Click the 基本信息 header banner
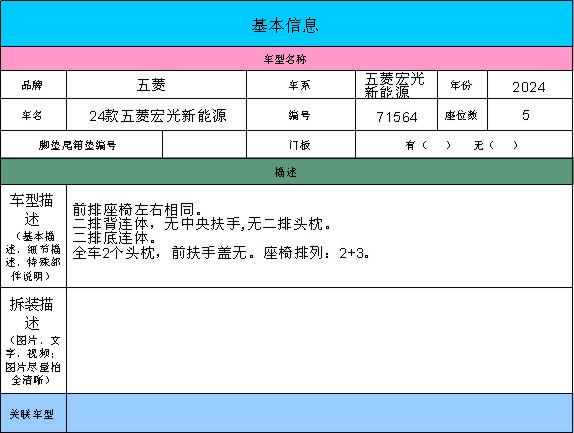574x433 pixels. point(287,24)
